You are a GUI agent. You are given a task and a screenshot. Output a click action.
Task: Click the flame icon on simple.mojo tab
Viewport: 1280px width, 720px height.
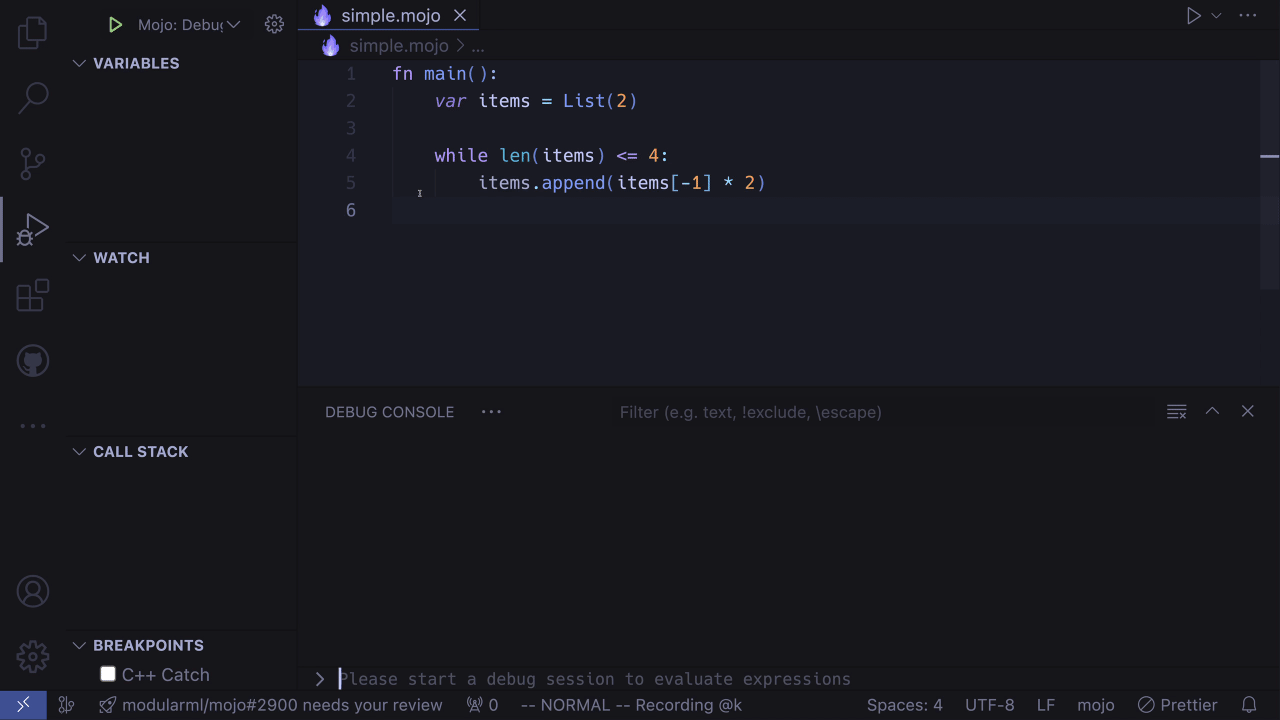click(x=322, y=15)
